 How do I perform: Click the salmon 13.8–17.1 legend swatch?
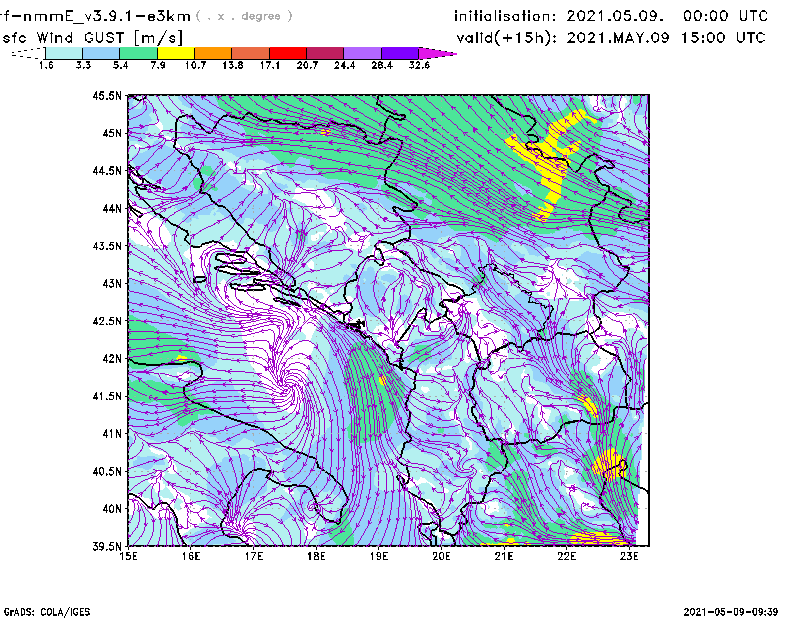[251, 53]
